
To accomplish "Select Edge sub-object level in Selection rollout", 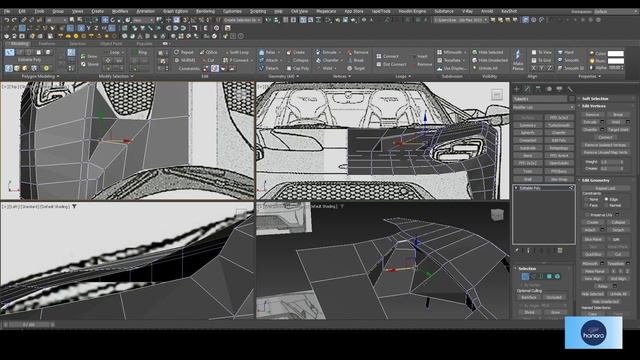I will point(533,276).
